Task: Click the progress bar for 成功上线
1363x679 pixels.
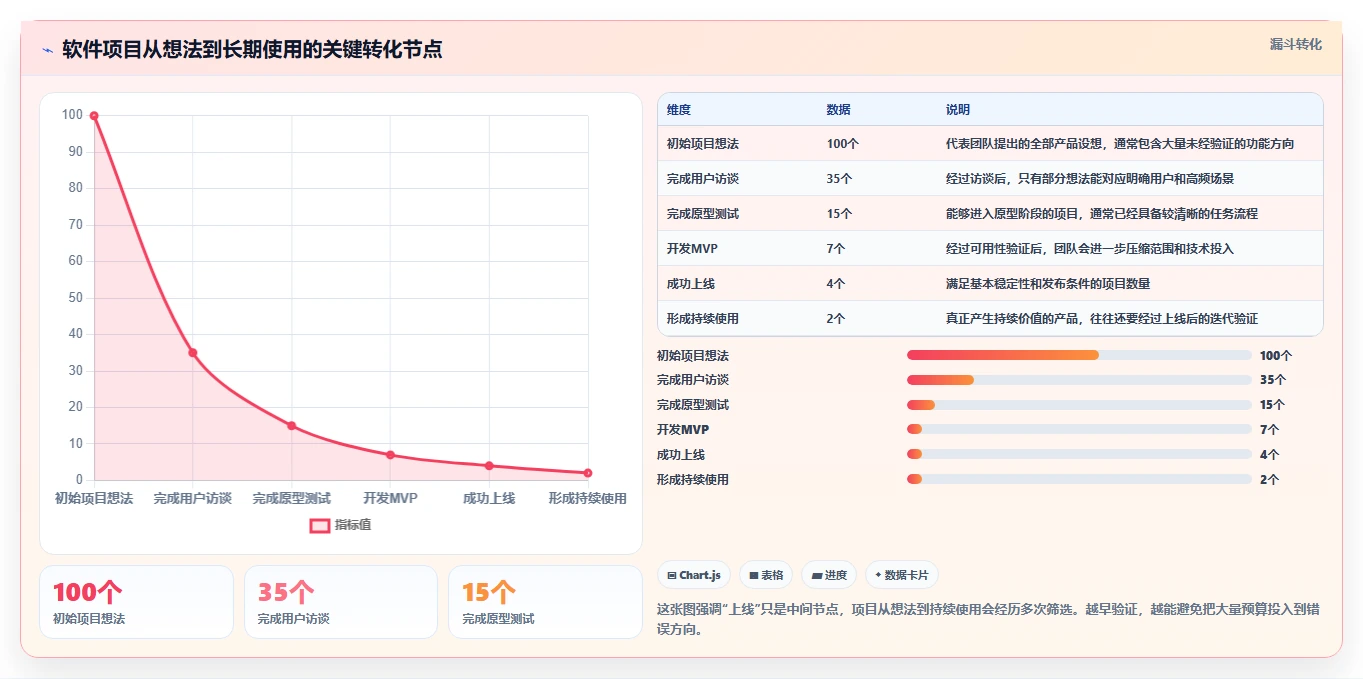Action: click(1079, 455)
